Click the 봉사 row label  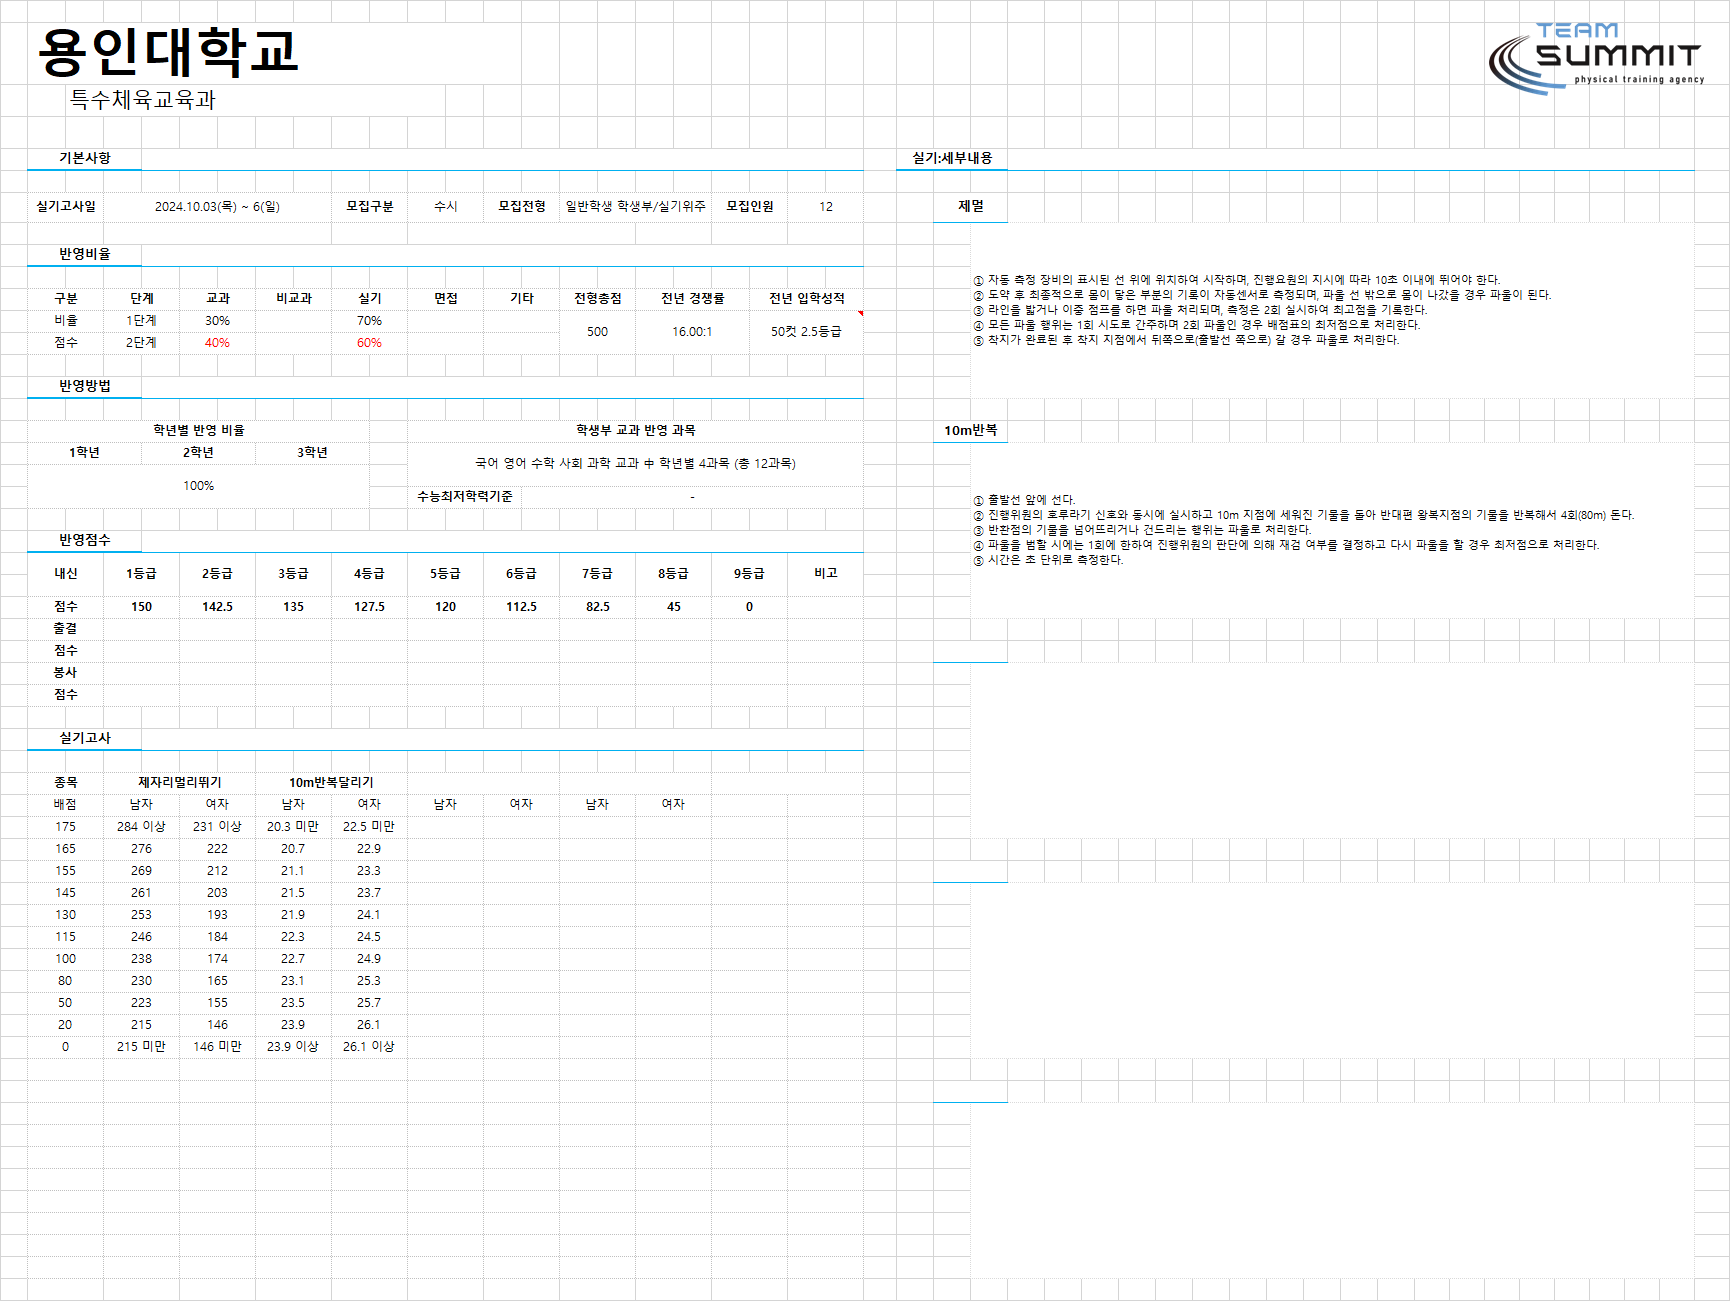coord(65,672)
